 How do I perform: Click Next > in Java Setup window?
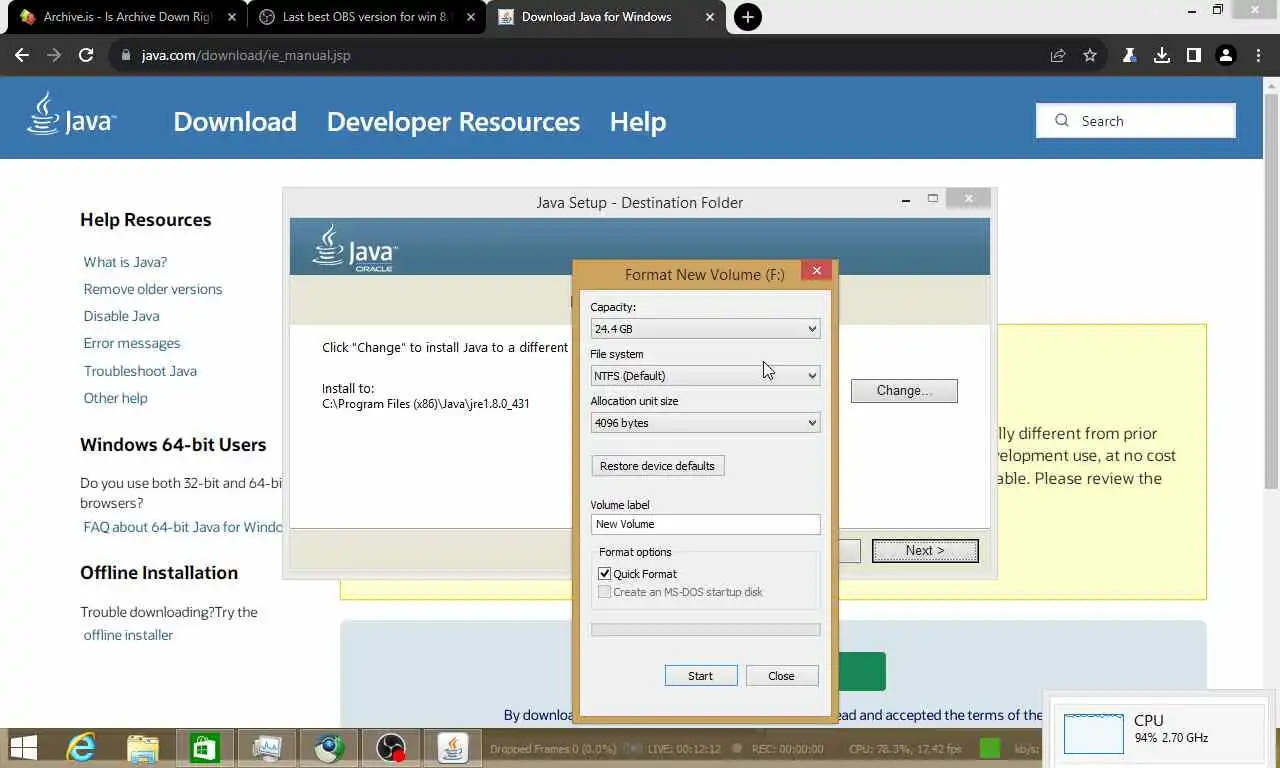point(925,551)
